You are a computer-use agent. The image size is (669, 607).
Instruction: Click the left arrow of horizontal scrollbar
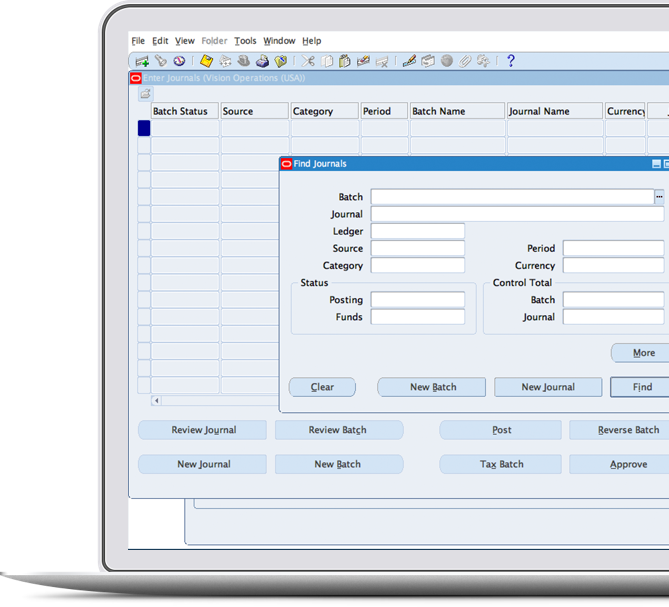click(x=157, y=400)
